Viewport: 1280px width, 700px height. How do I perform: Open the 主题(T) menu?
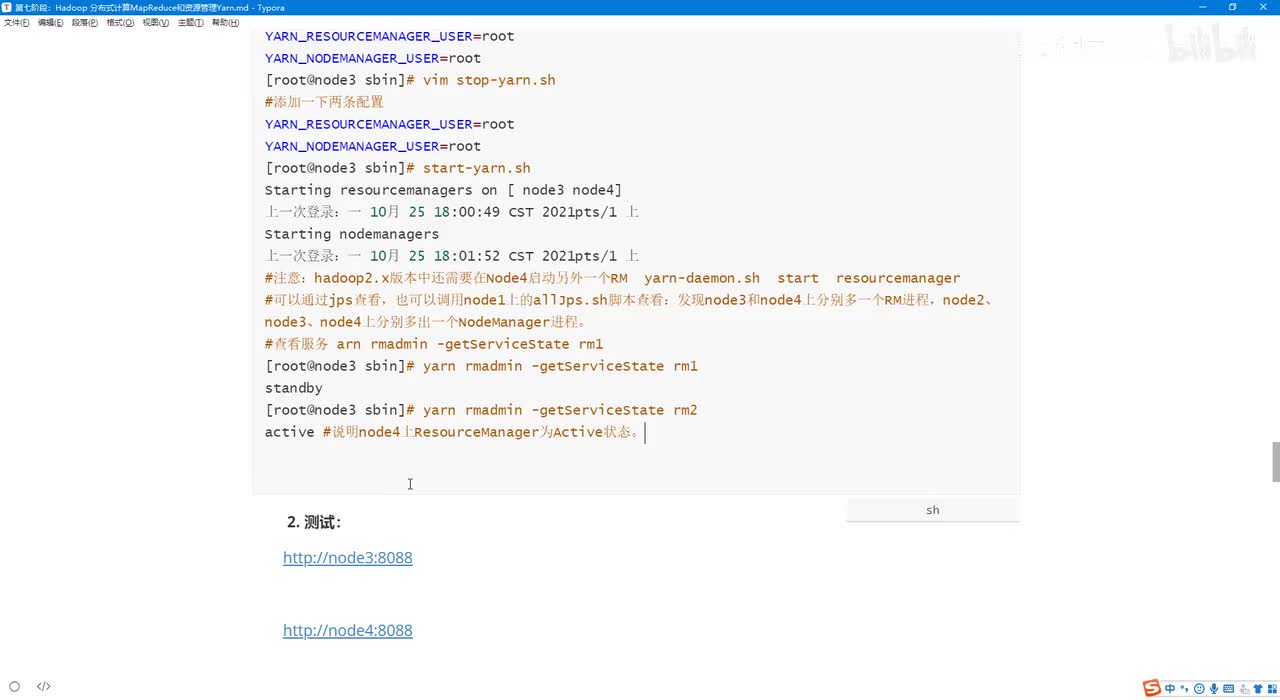tap(190, 22)
